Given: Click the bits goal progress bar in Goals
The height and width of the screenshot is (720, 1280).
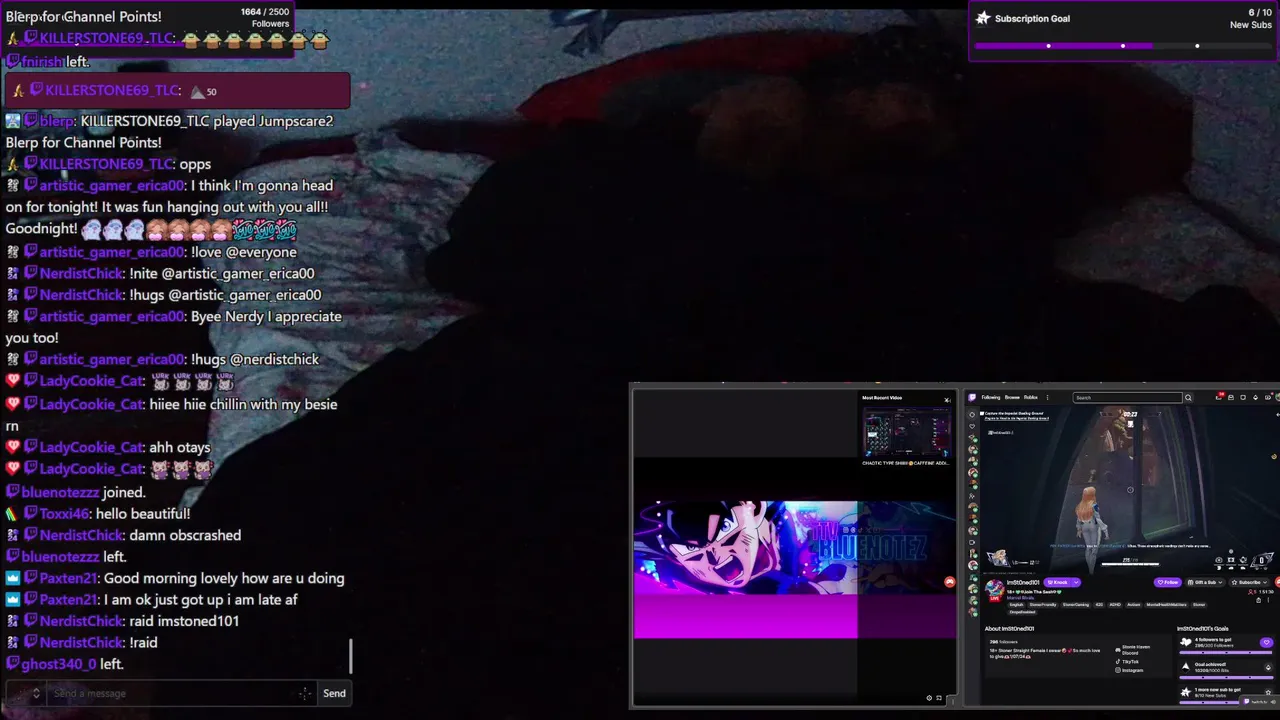Looking at the screenshot, I should [x=1226, y=677].
